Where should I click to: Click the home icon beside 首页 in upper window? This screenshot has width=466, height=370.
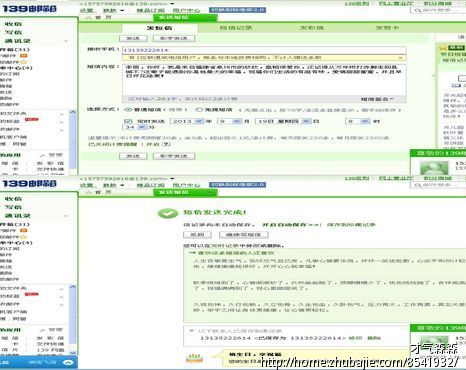tap(89, 17)
